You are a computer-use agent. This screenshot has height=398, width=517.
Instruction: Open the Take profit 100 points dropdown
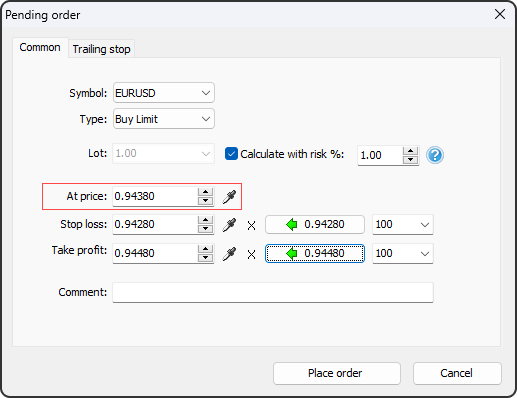(403, 253)
